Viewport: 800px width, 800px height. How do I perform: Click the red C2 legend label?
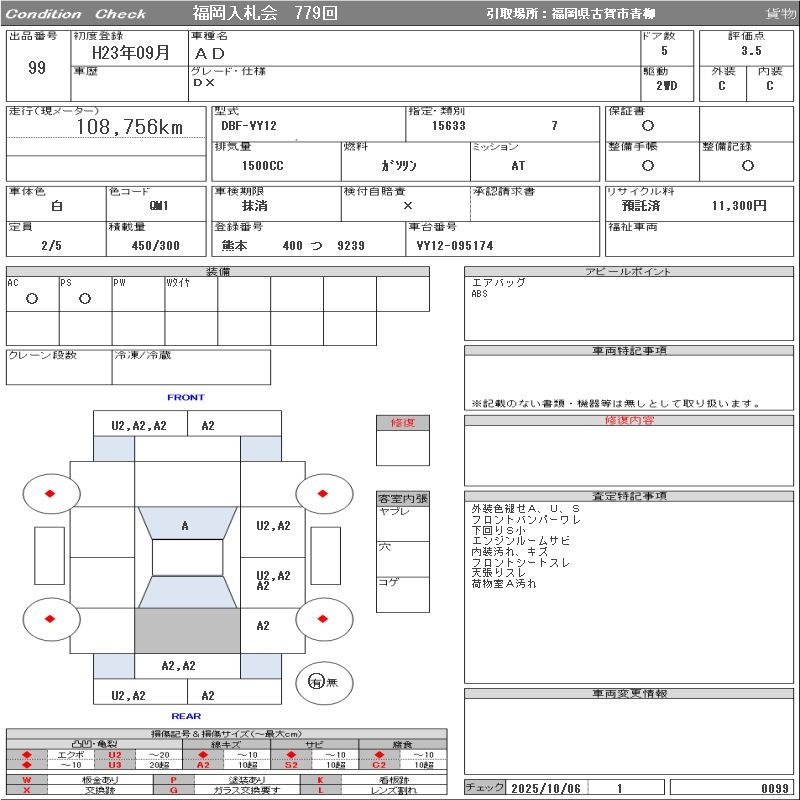379,765
